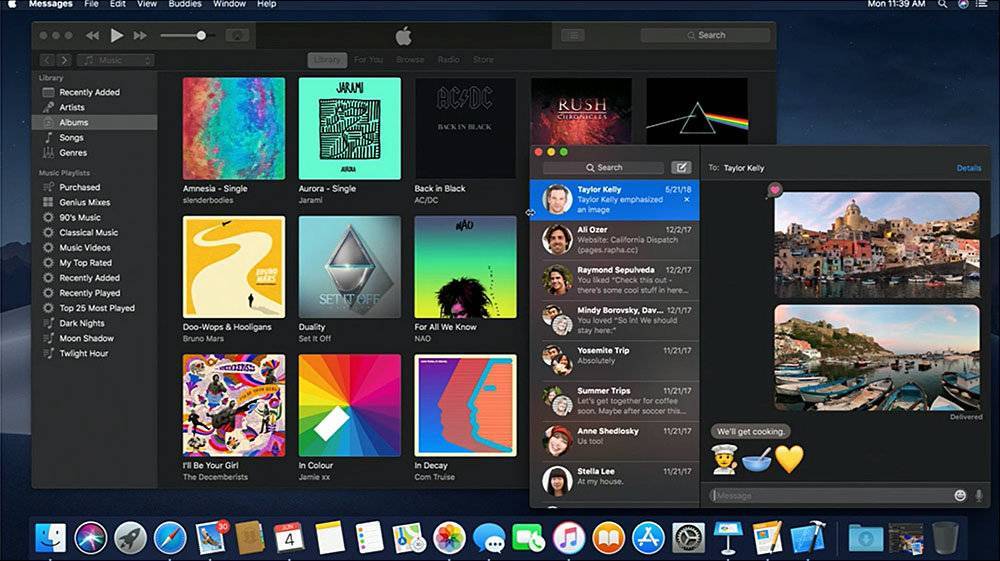Open the Duality album cover
Screen dimensions: 1000x561
(x=349, y=266)
